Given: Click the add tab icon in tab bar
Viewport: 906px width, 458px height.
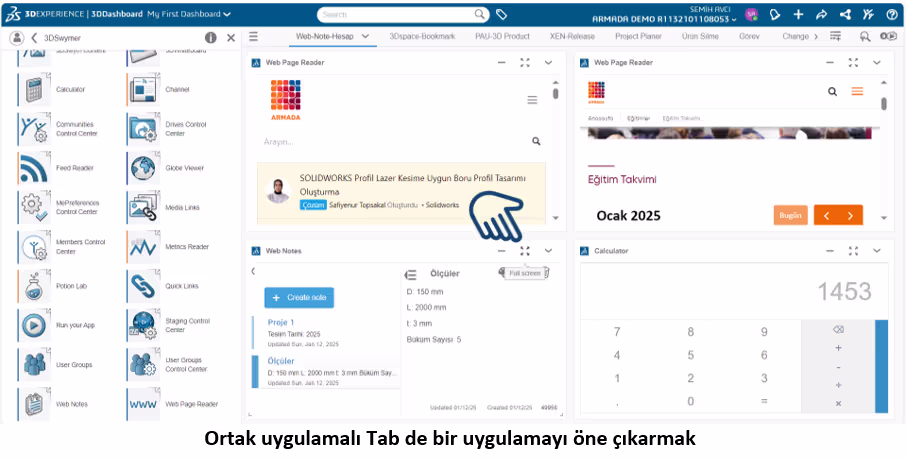Looking at the screenshot, I should coord(836,36).
